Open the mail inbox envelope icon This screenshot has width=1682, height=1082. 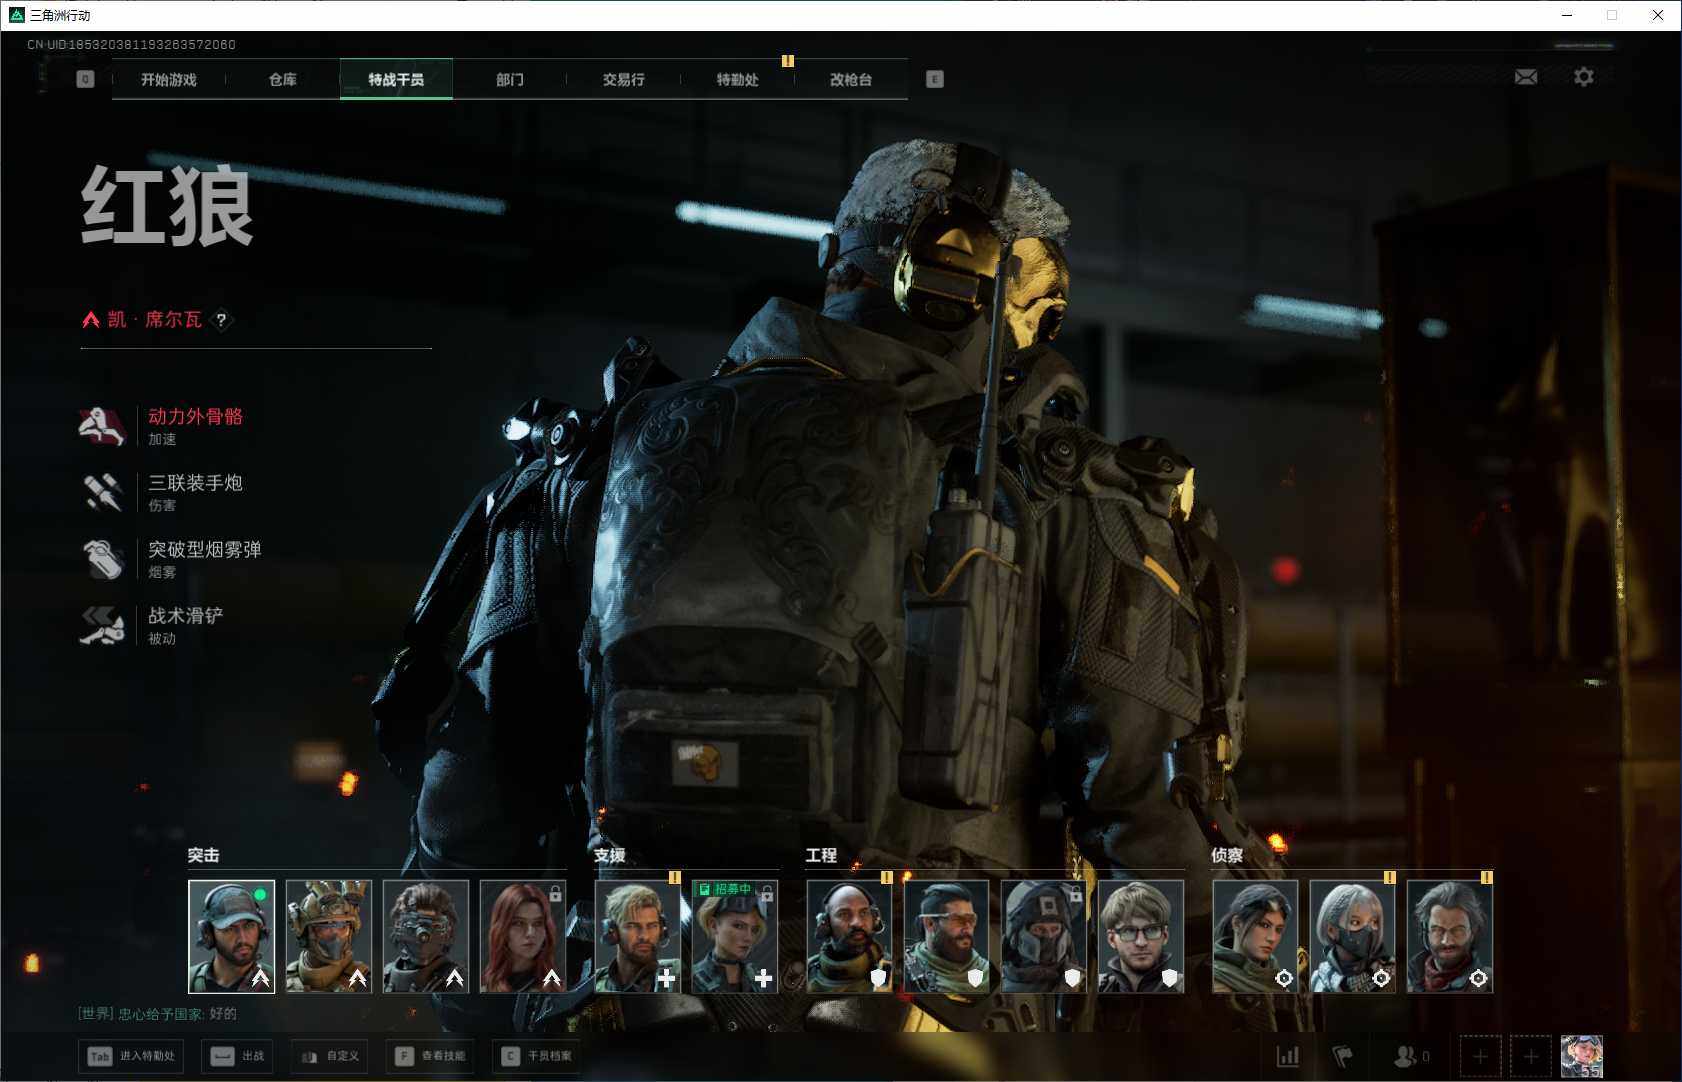click(1526, 77)
